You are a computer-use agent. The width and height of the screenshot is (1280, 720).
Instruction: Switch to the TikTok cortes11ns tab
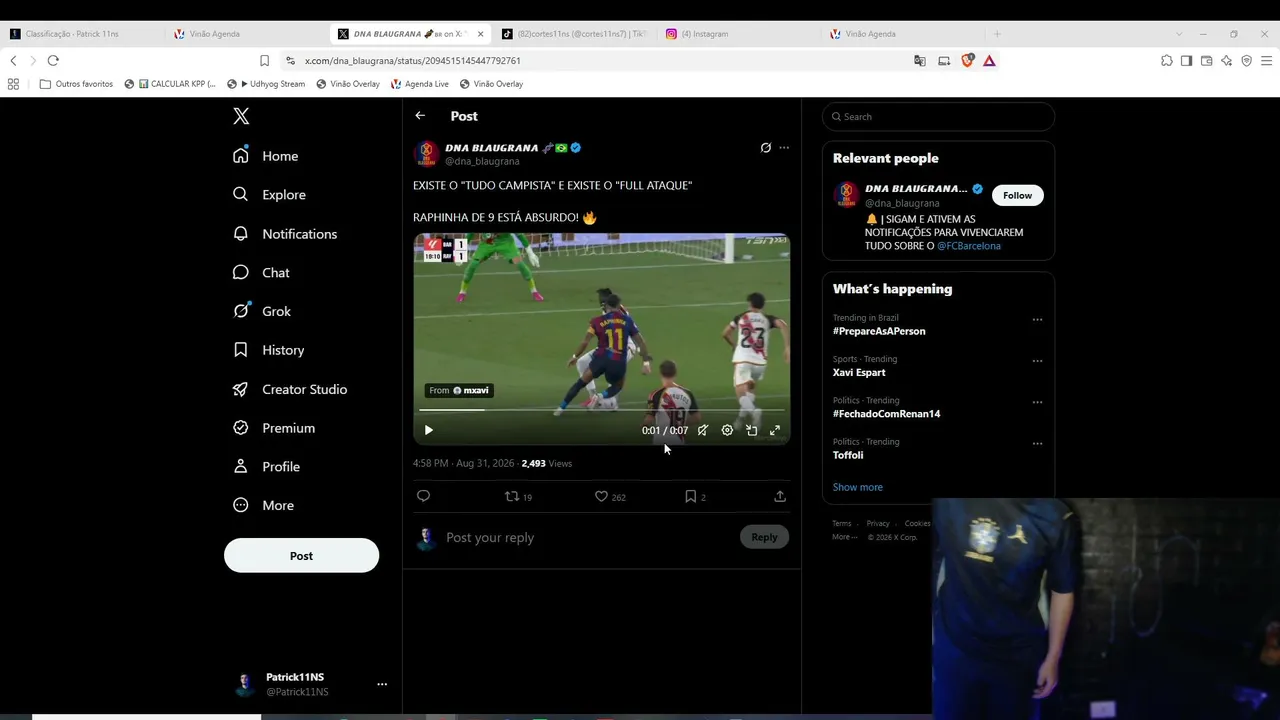pos(574,34)
